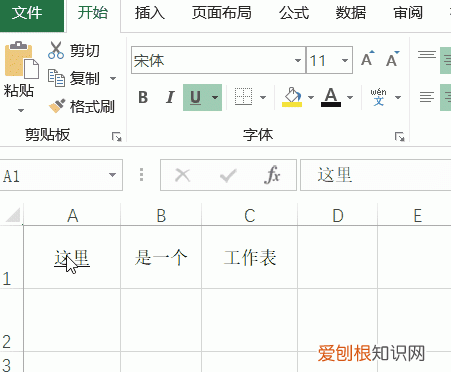Screen dimensions: 451x372
Task: Open Insert Function fx dialog
Action: pyautogui.click(x=272, y=175)
